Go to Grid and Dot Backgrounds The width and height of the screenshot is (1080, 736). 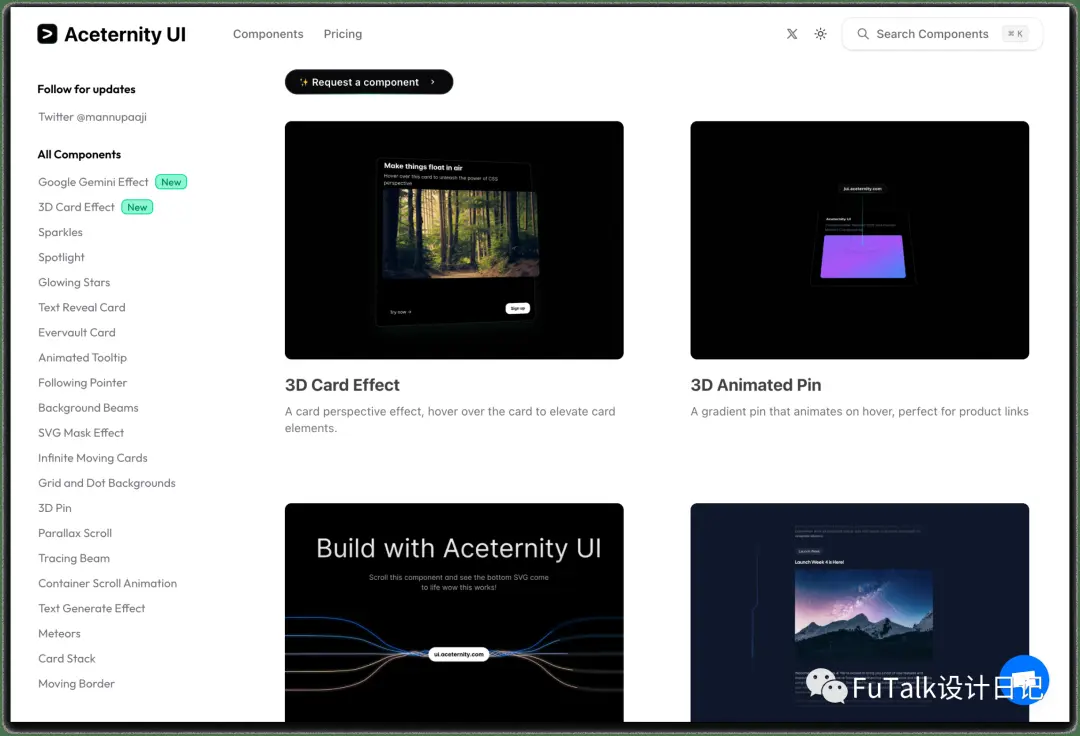tap(107, 483)
